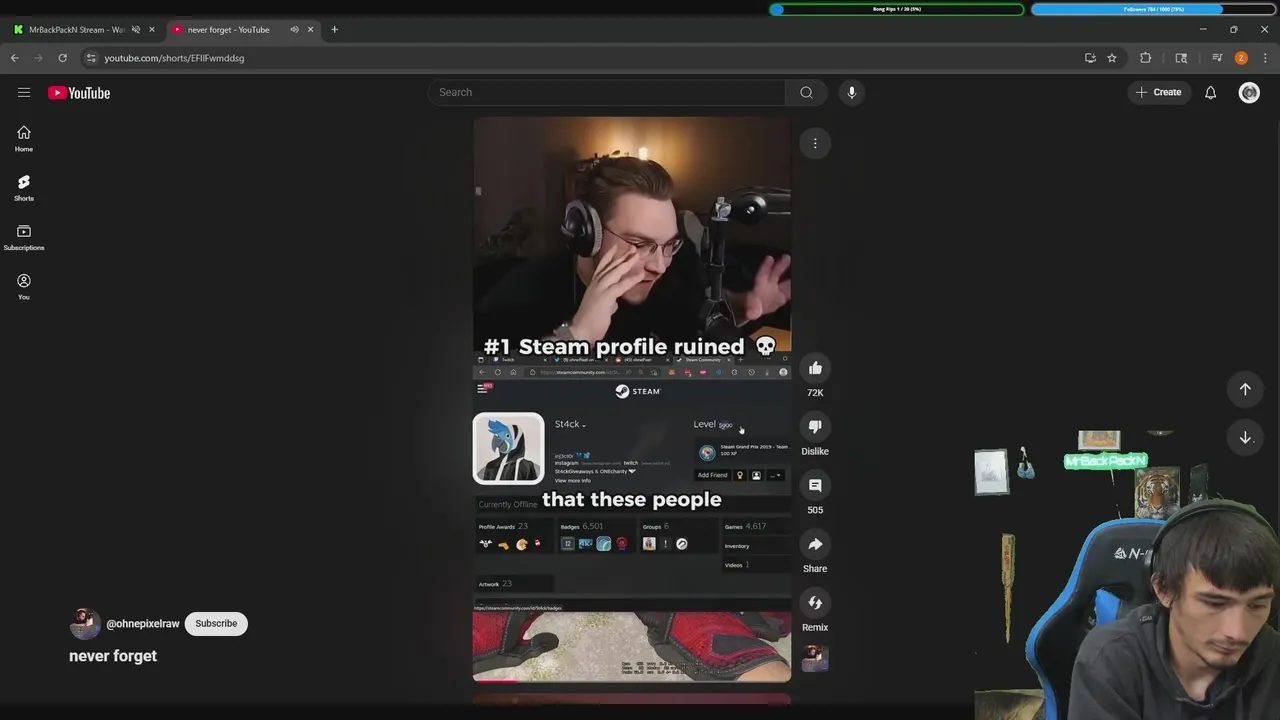
Task: Click the Create button
Action: point(1158,92)
